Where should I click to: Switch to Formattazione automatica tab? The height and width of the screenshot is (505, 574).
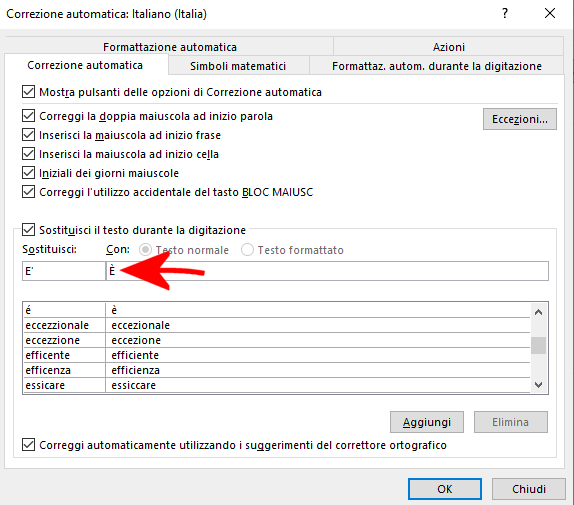click(x=170, y=47)
